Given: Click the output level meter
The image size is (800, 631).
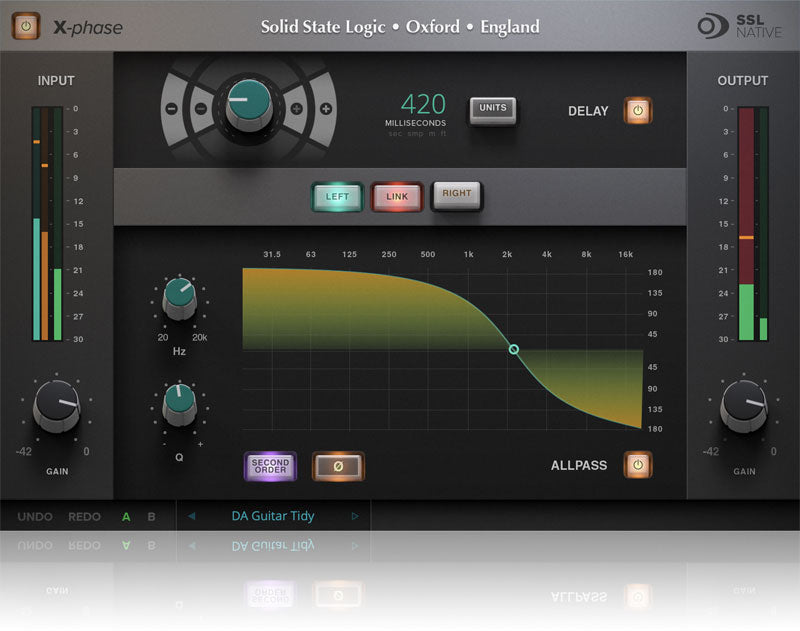Looking at the screenshot, I should (x=753, y=223).
